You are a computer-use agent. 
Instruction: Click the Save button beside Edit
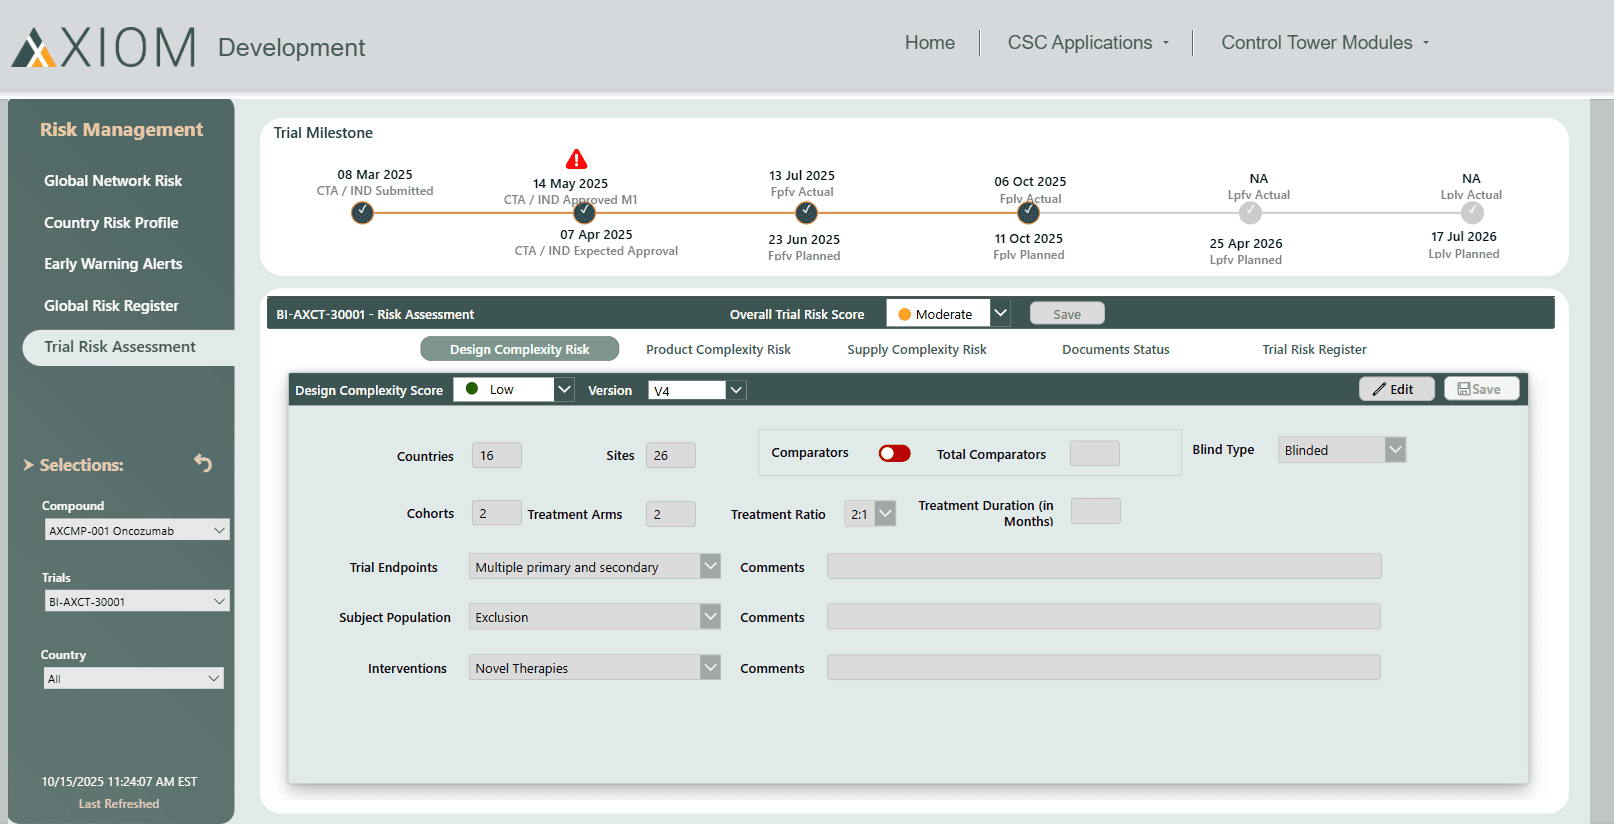tap(1481, 389)
